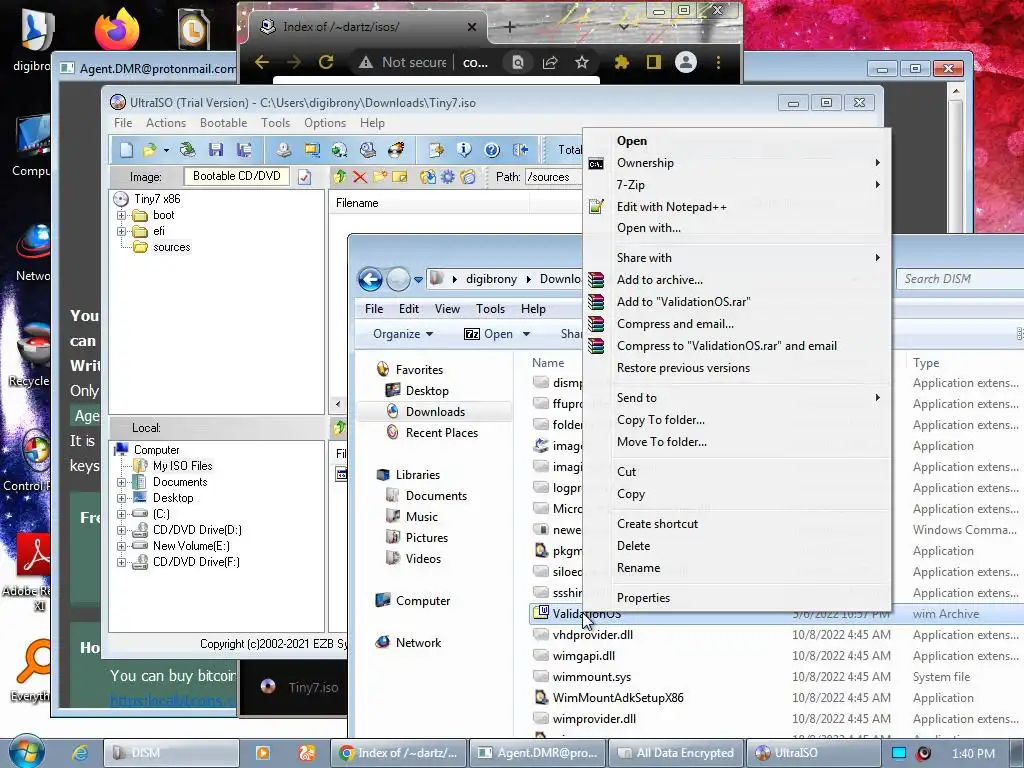Open the 7-Zip submenu in the context menu
Screen dimensions: 1024x768
click(738, 185)
